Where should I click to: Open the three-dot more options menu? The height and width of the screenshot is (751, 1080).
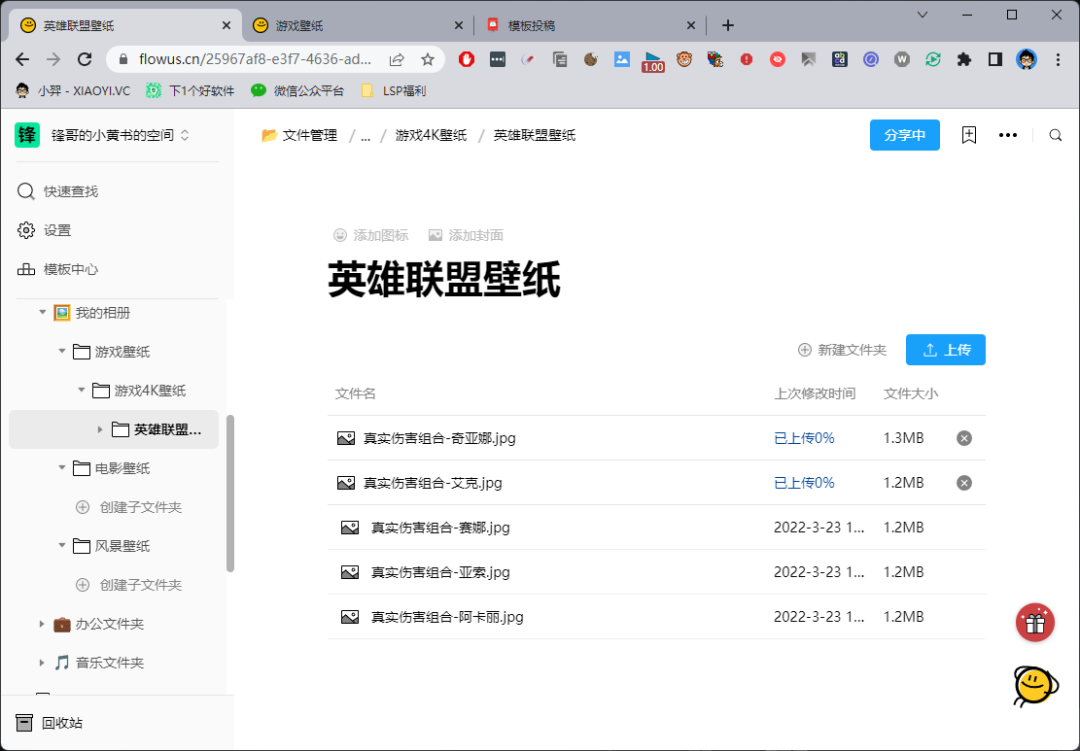point(1008,135)
